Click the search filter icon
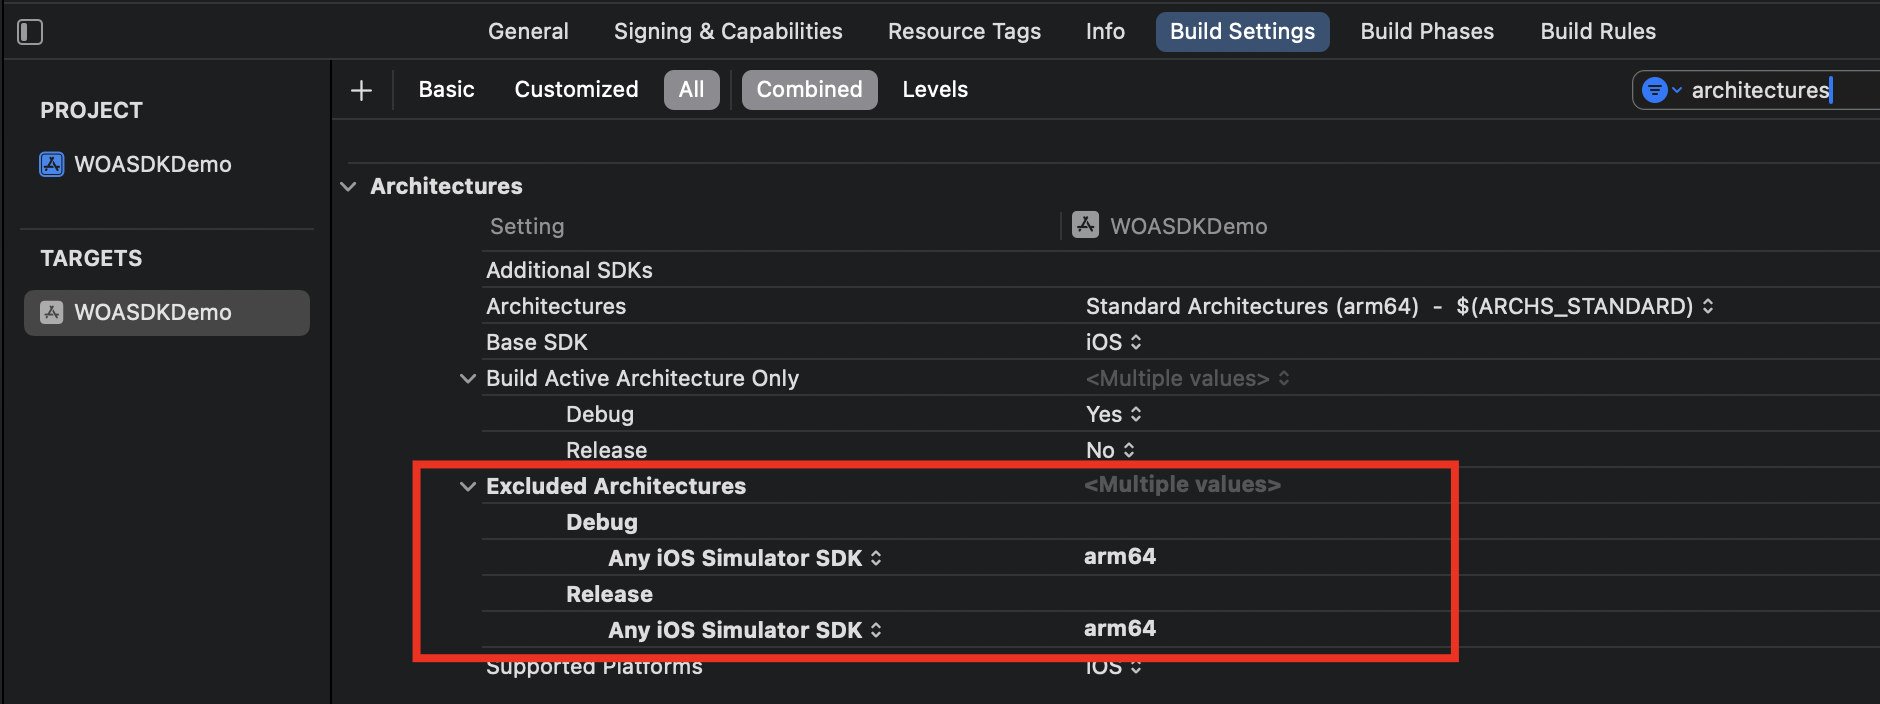 pyautogui.click(x=1656, y=90)
